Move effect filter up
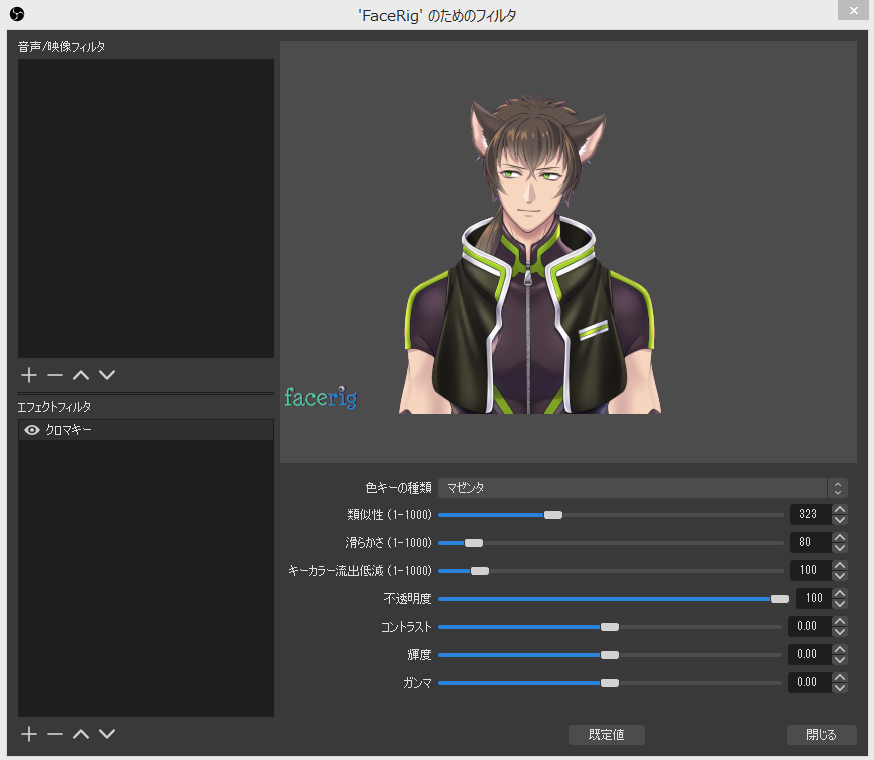Screen dimensions: 874x760 tap(81, 734)
